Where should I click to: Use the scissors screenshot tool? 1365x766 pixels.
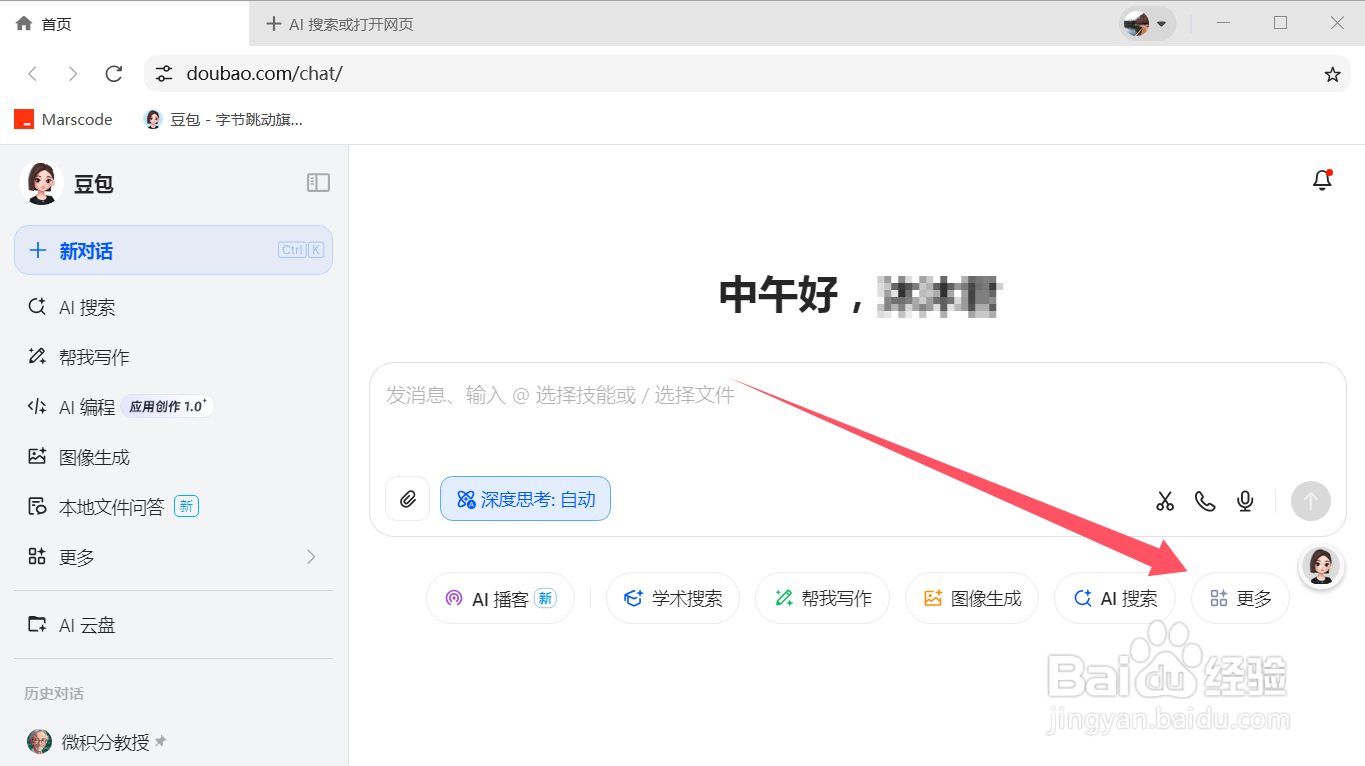1165,501
